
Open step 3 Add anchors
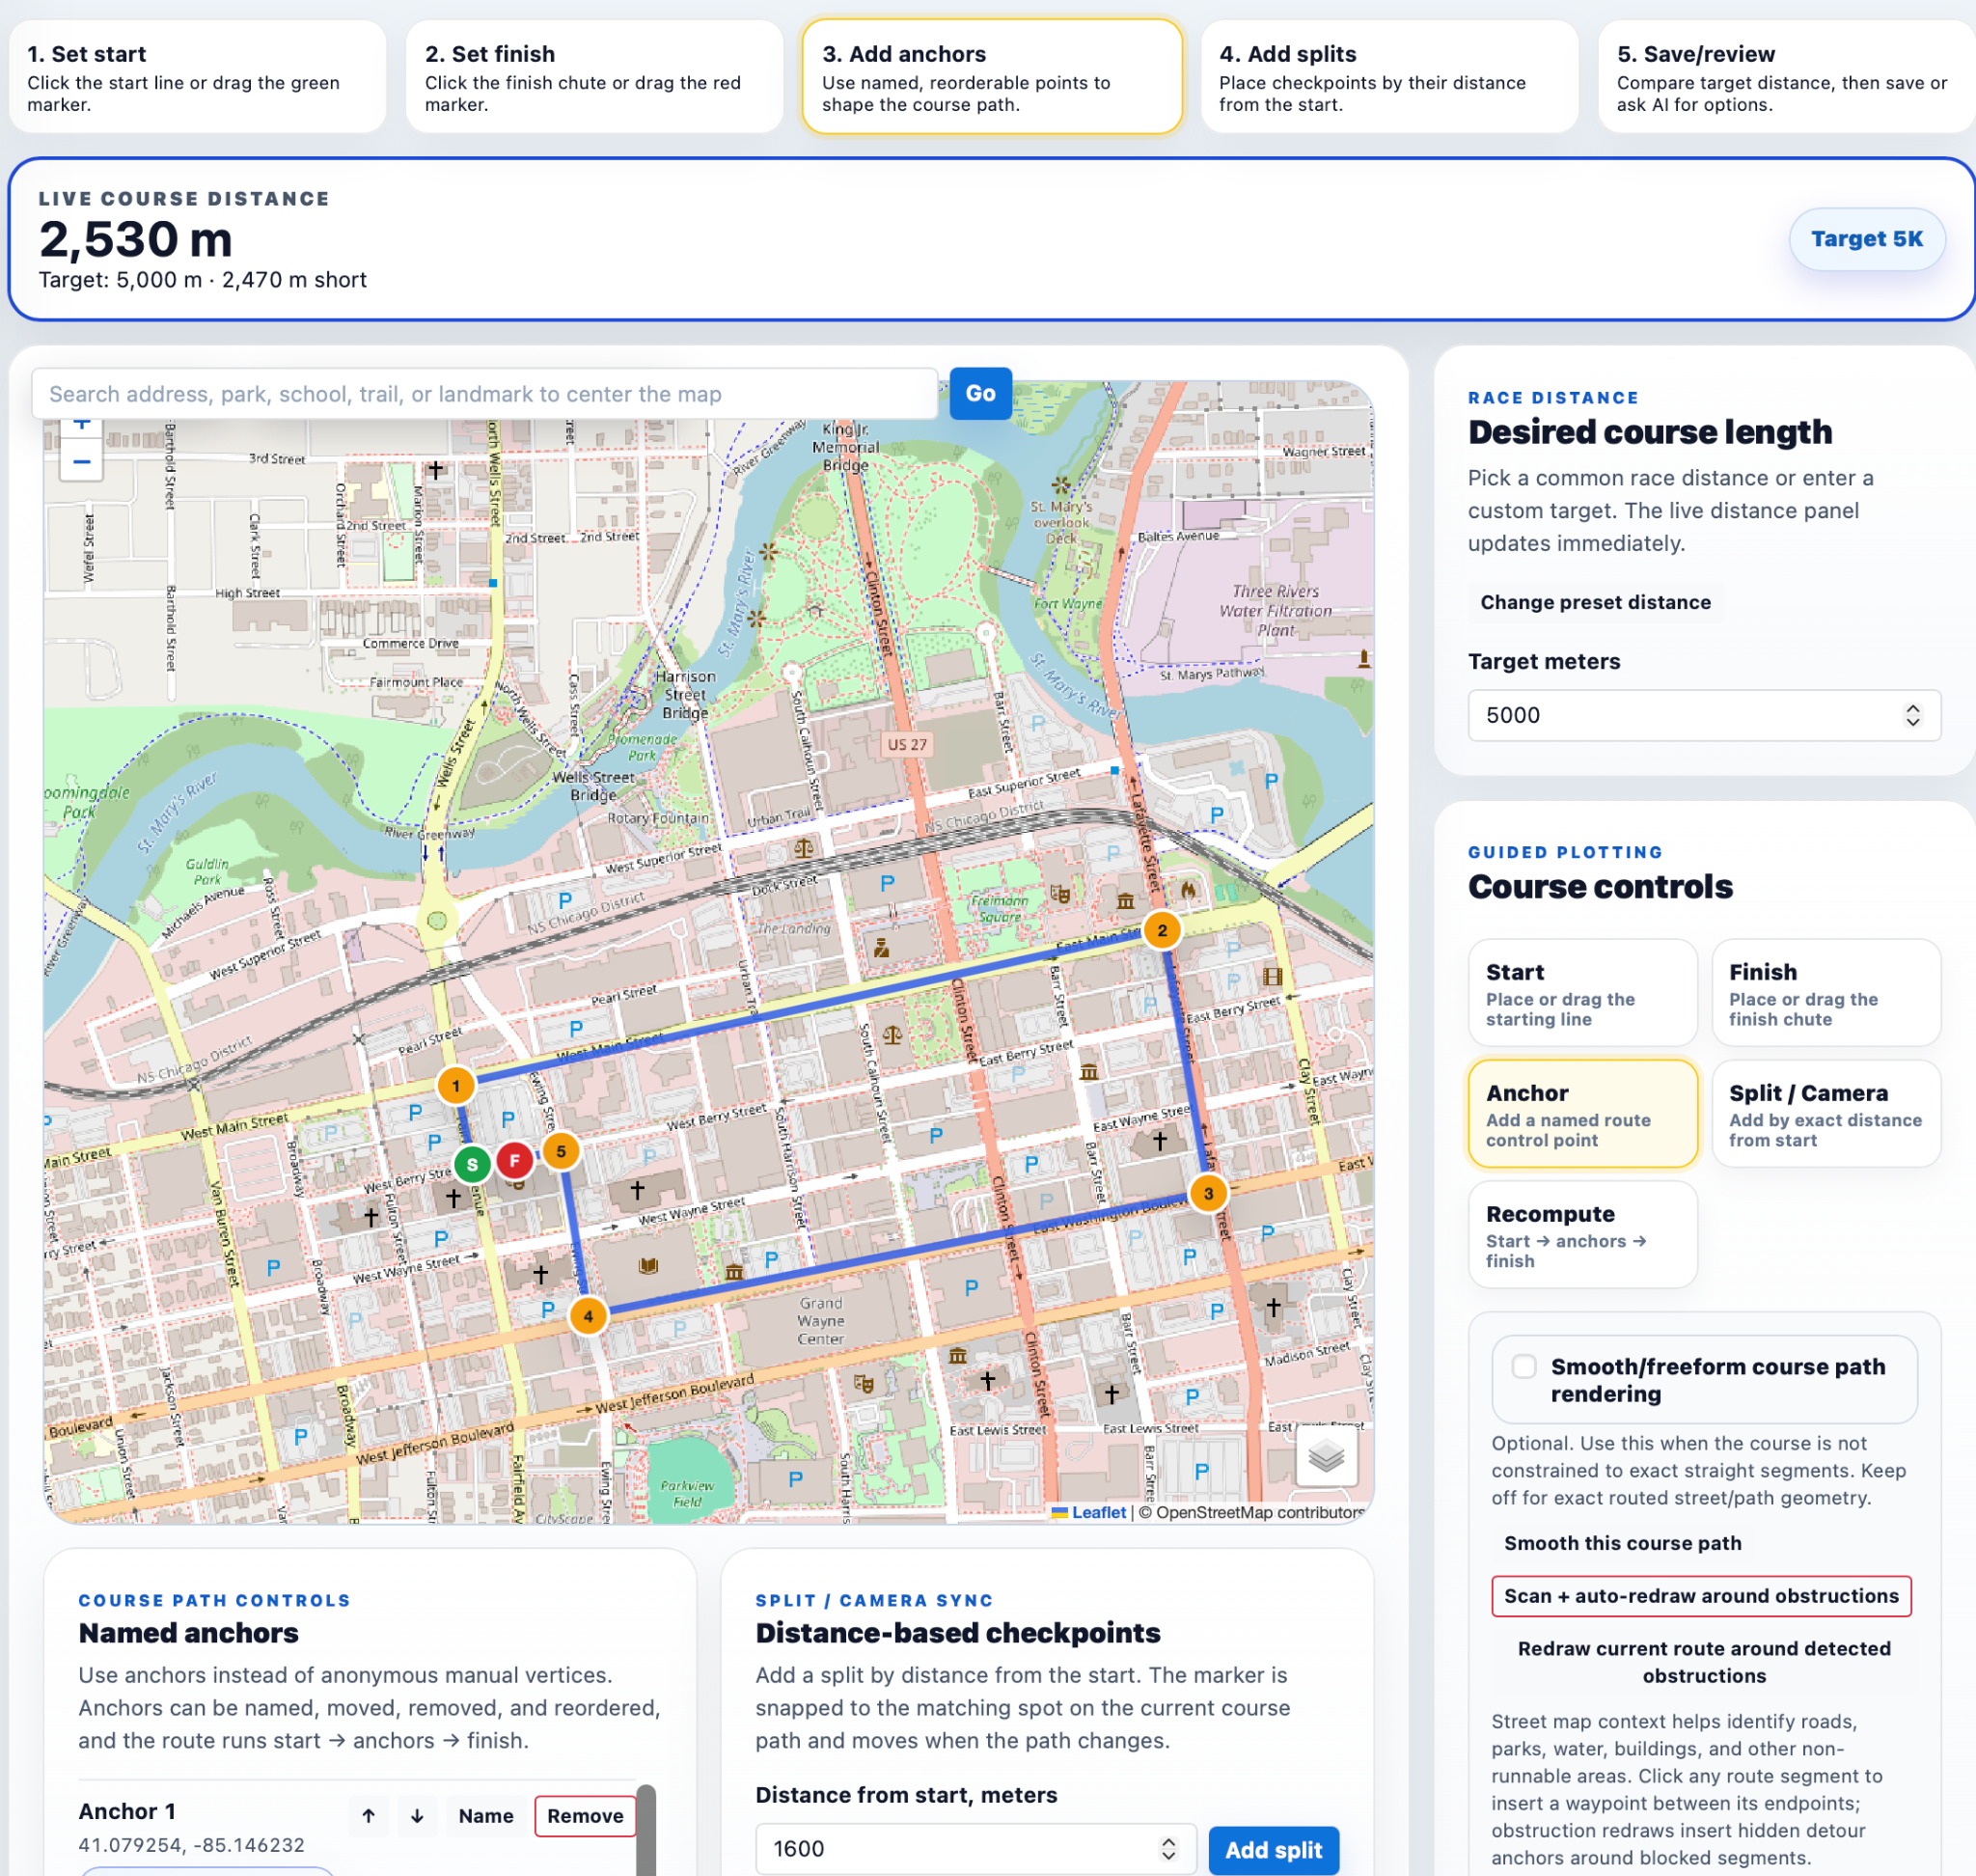coord(992,77)
